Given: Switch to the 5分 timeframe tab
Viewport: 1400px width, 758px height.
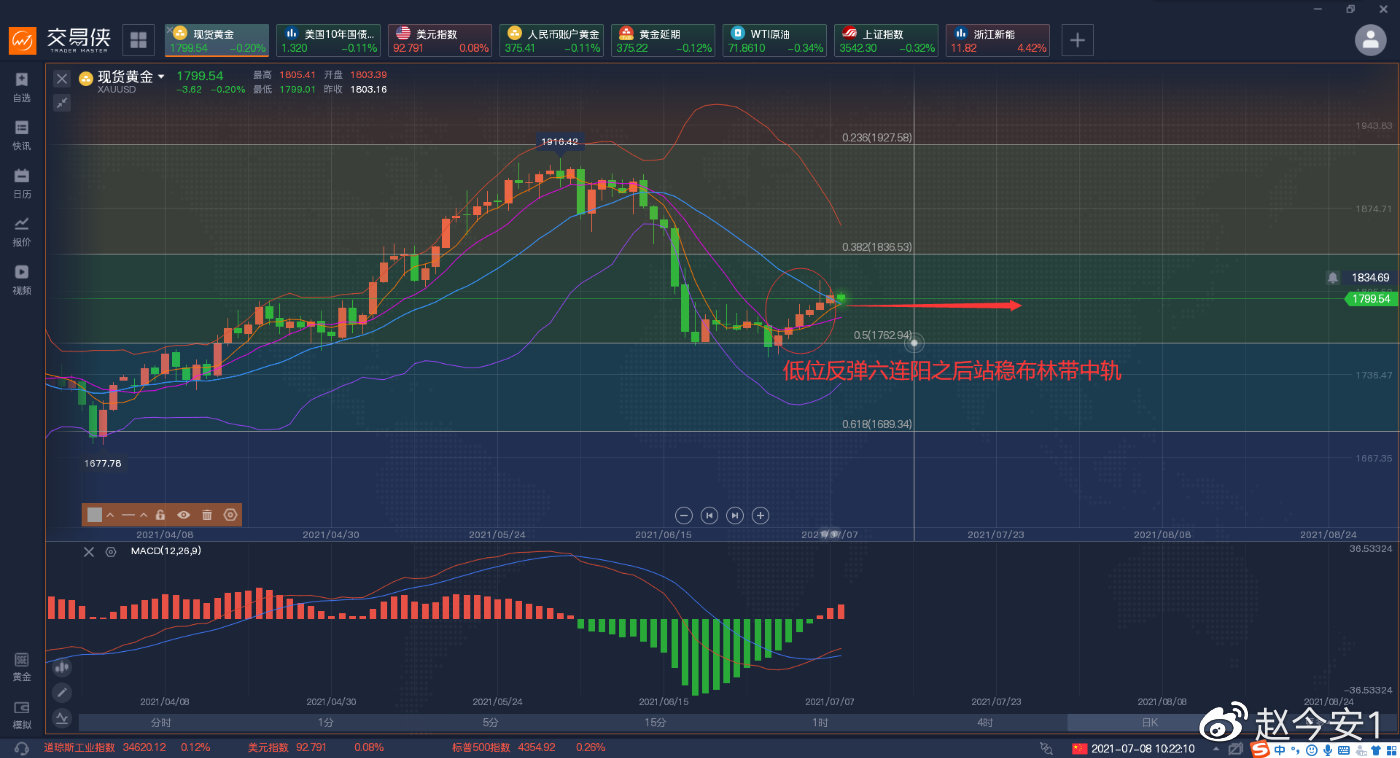Looking at the screenshot, I should point(490,722).
